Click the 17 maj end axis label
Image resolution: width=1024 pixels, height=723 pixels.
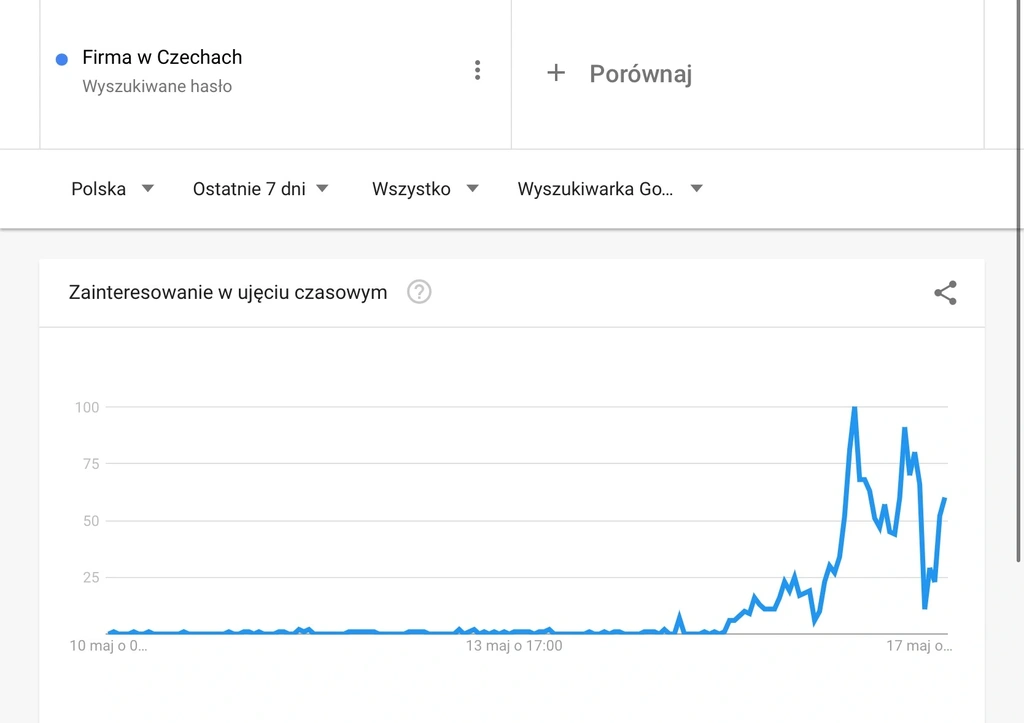click(919, 646)
